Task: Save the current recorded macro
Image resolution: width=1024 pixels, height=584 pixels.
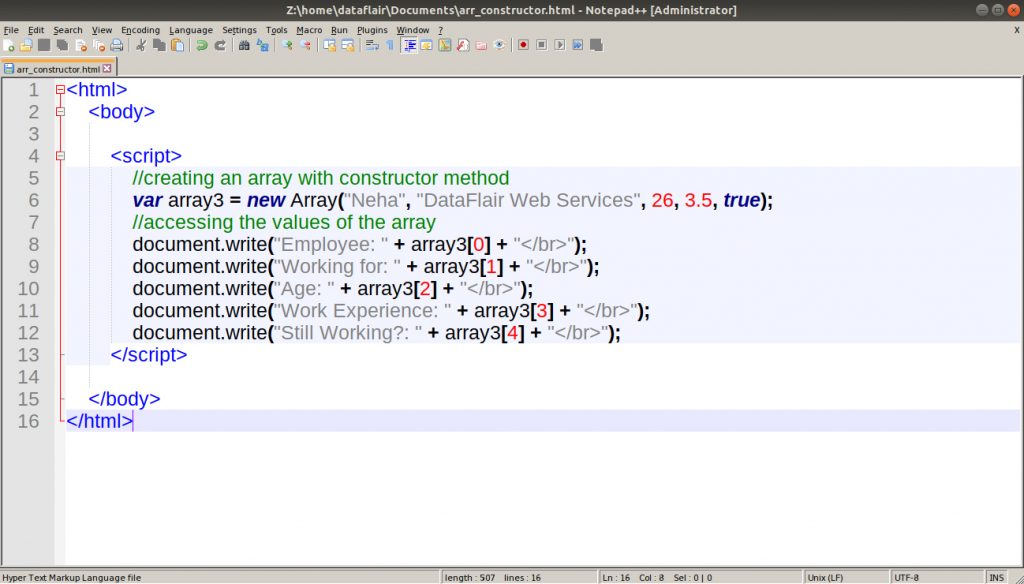Action: click(x=596, y=45)
